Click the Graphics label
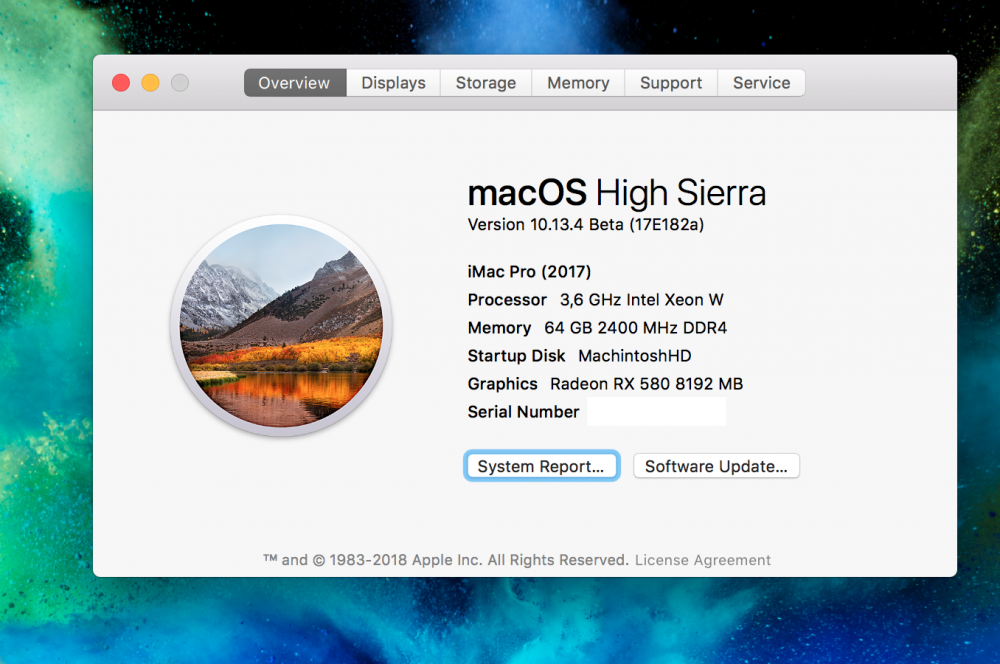 coord(503,384)
